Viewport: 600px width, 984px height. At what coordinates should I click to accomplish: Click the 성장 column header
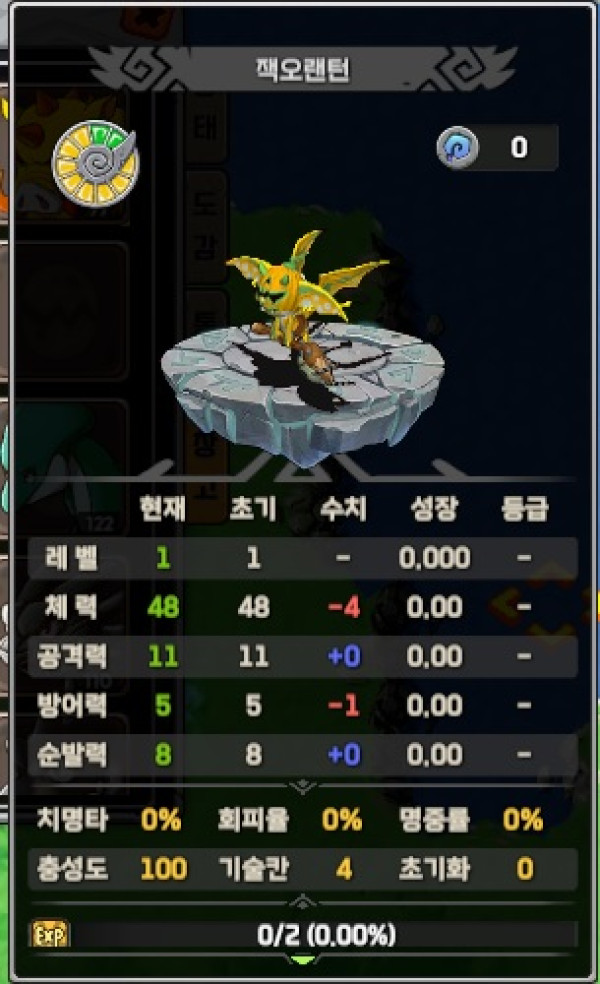(434, 508)
